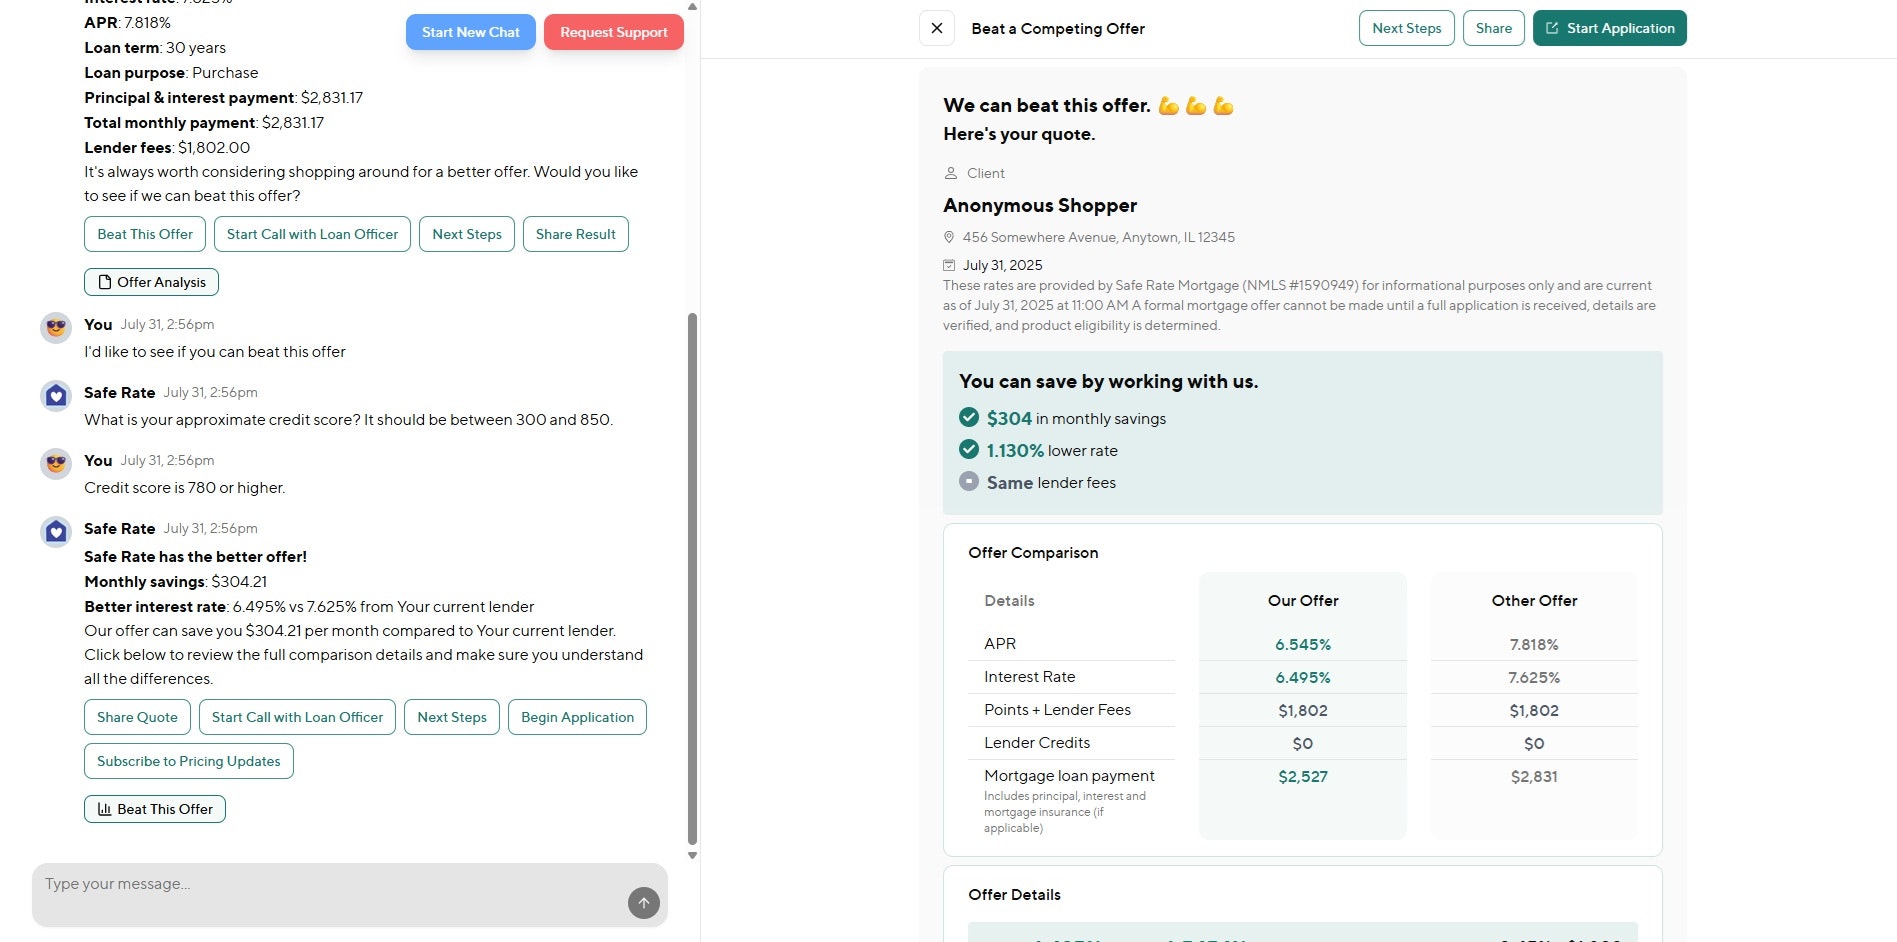1897x942 pixels.
Task: Click the checkmark beside 1.130% lower rate
Action: pos(969,450)
